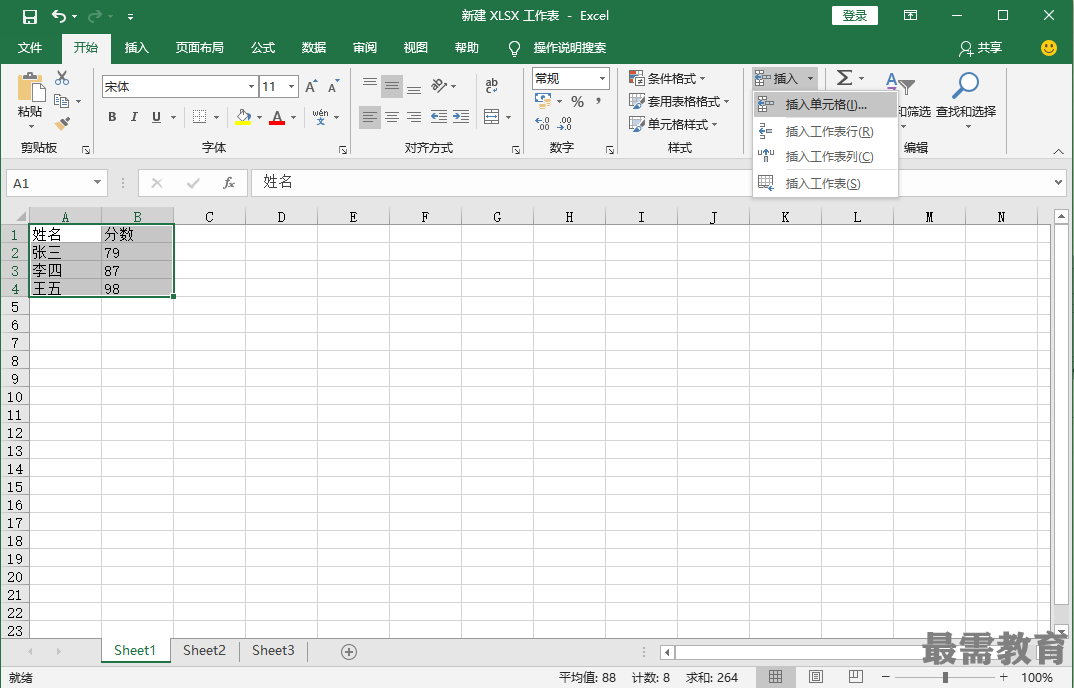This screenshot has height=688, width=1074.
Task: Click the AutoSum sigma icon
Action: pyautogui.click(x=845, y=78)
